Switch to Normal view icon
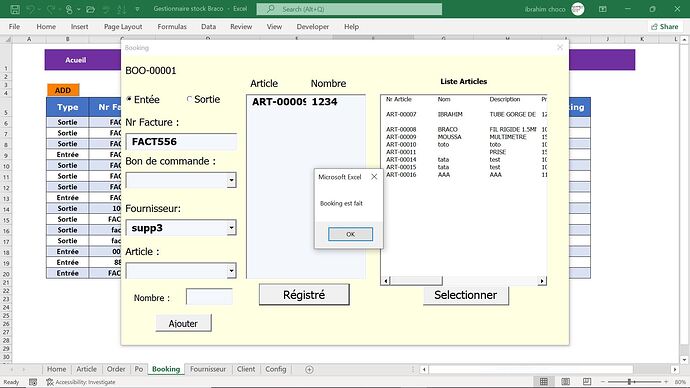Image resolution: width=690 pixels, height=388 pixels. pyautogui.click(x=544, y=381)
